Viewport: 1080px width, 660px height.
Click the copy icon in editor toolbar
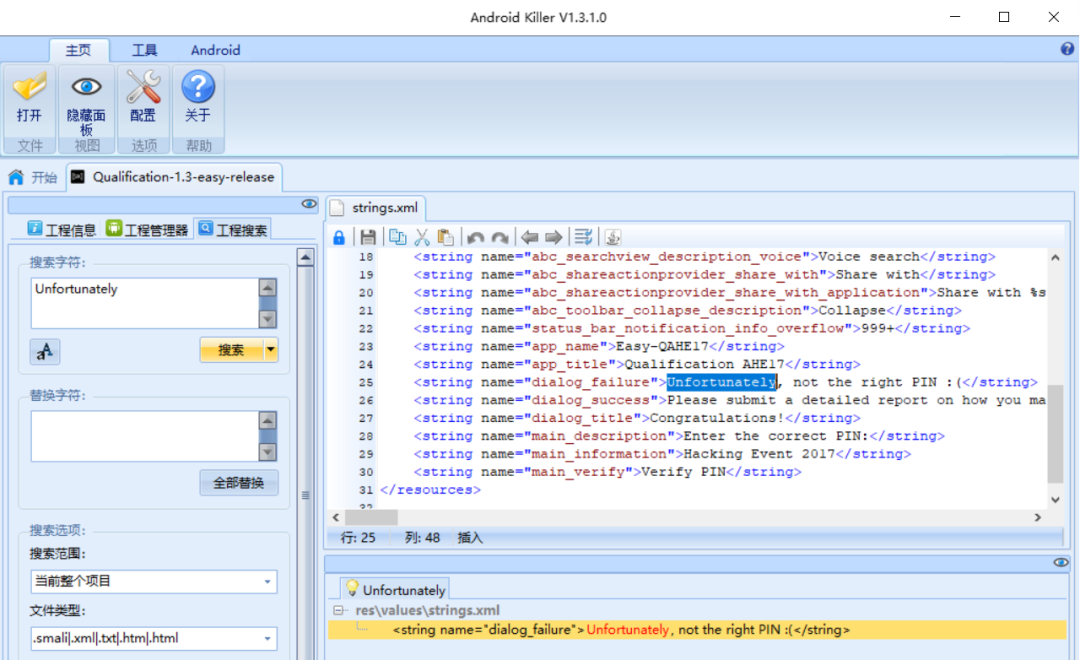tap(397, 238)
